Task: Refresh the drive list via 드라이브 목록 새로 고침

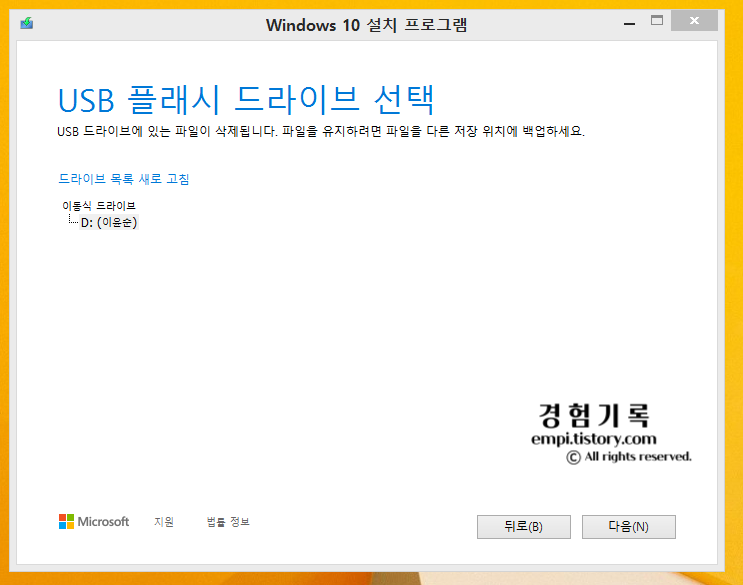Action: coord(124,179)
